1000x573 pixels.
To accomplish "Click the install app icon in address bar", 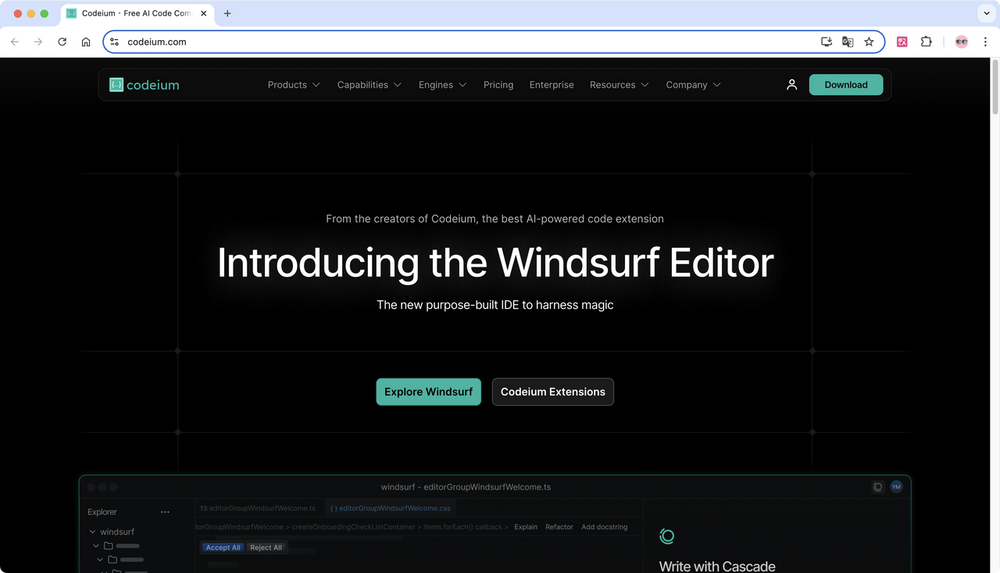I will tap(826, 42).
